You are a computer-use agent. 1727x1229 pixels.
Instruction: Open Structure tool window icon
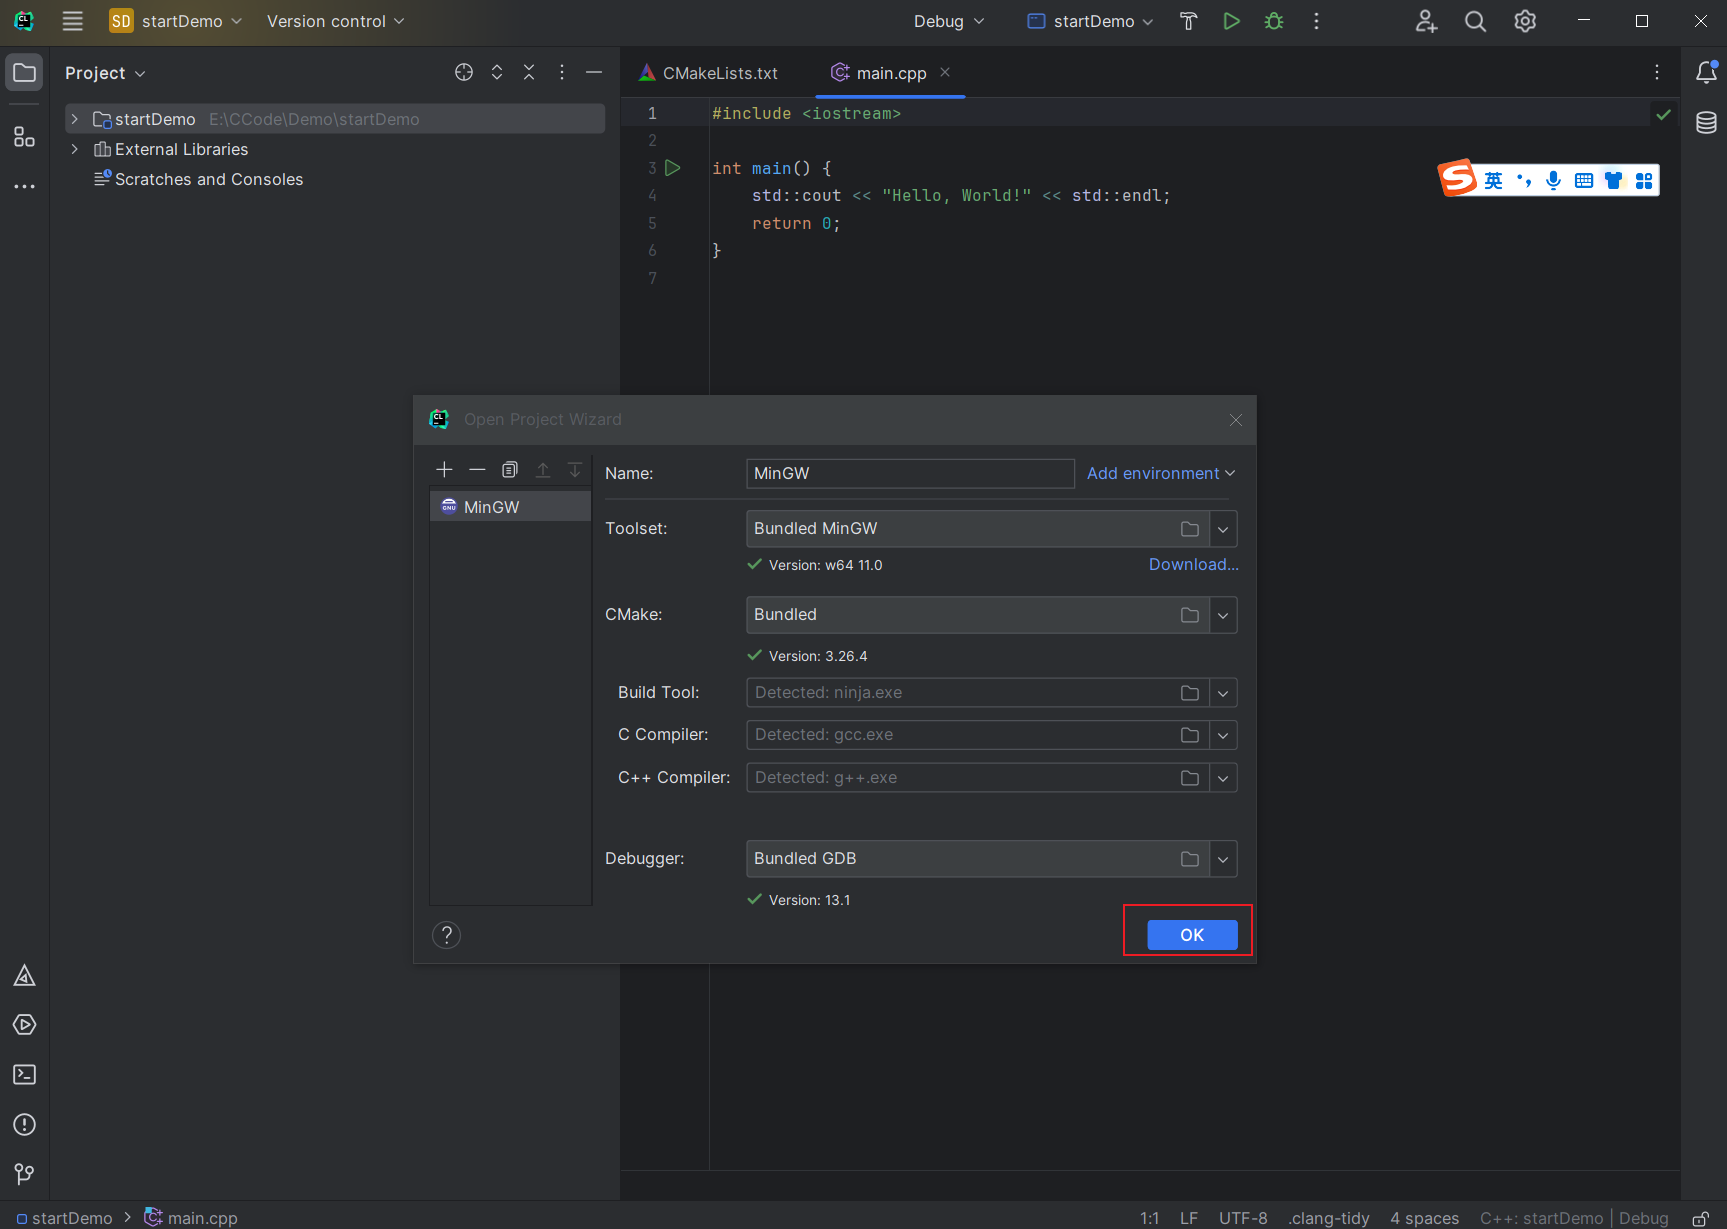pyautogui.click(x=24, y=137)
